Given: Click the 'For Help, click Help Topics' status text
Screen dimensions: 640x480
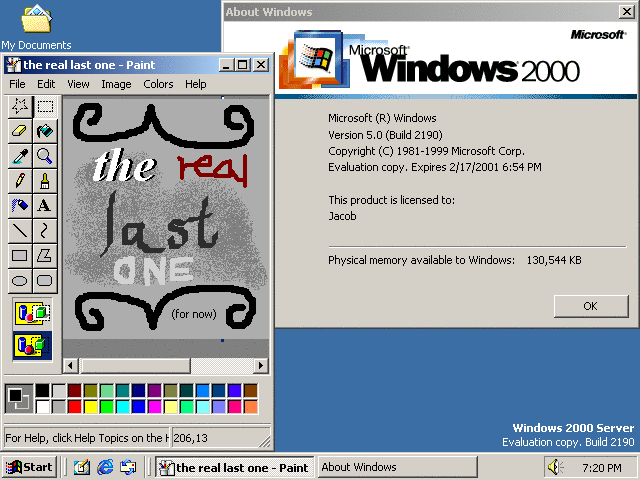Looking at the screenshot, I should pyautogui.click(x=87, y=438).
